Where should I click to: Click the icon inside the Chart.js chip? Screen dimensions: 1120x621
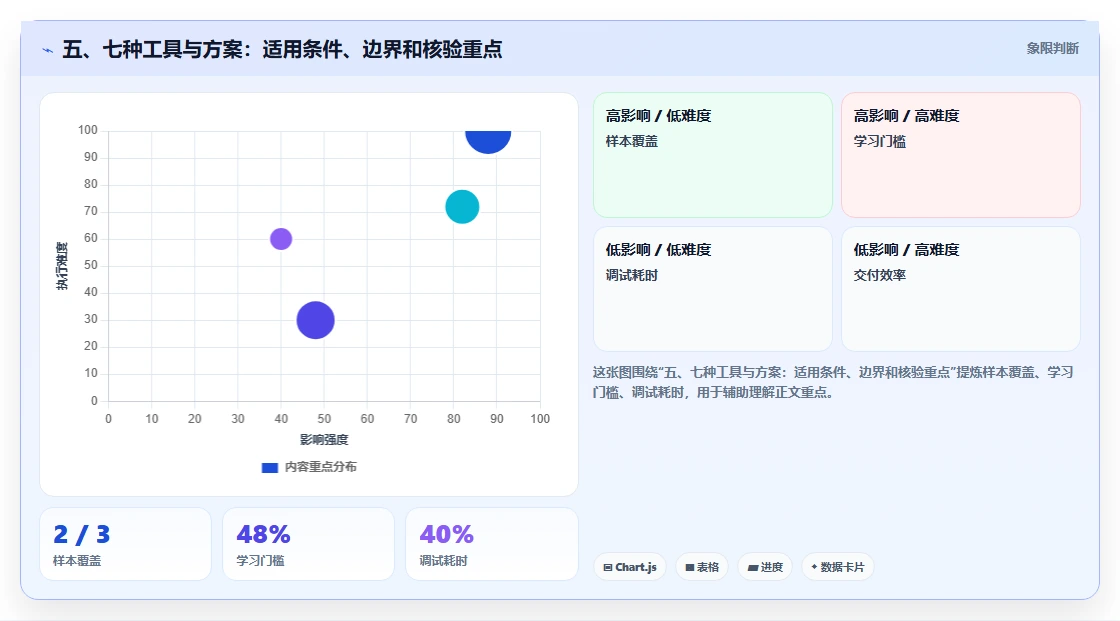(x=608, y=567)
